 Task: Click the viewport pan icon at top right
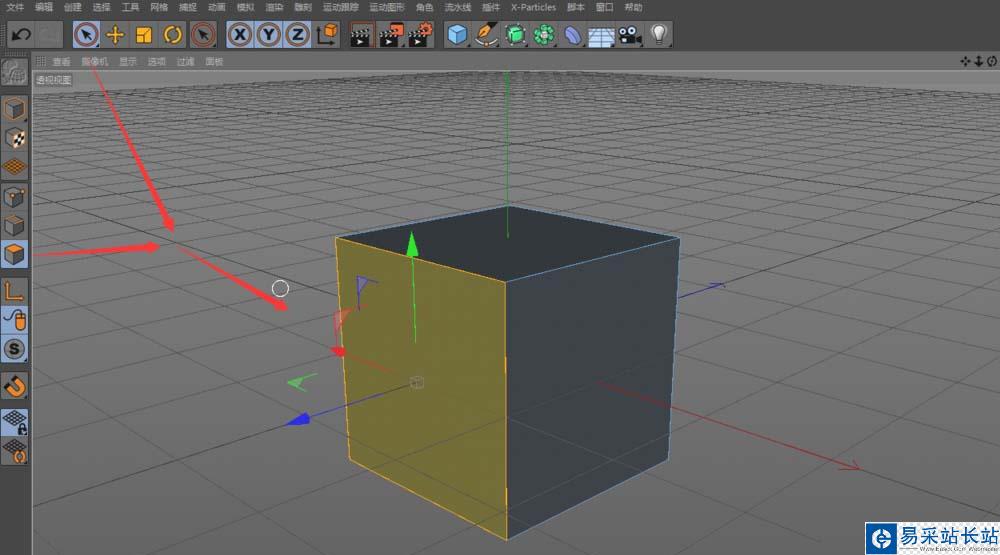click(x=965, y=61)
